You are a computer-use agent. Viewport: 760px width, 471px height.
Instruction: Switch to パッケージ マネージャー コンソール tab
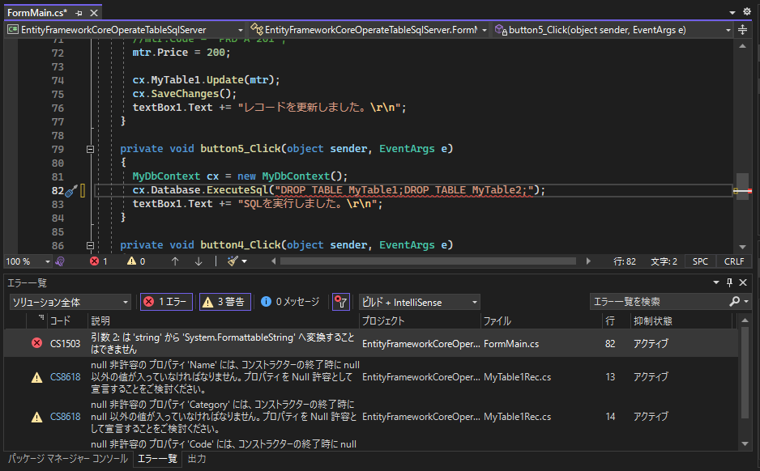tap(66, 459)
